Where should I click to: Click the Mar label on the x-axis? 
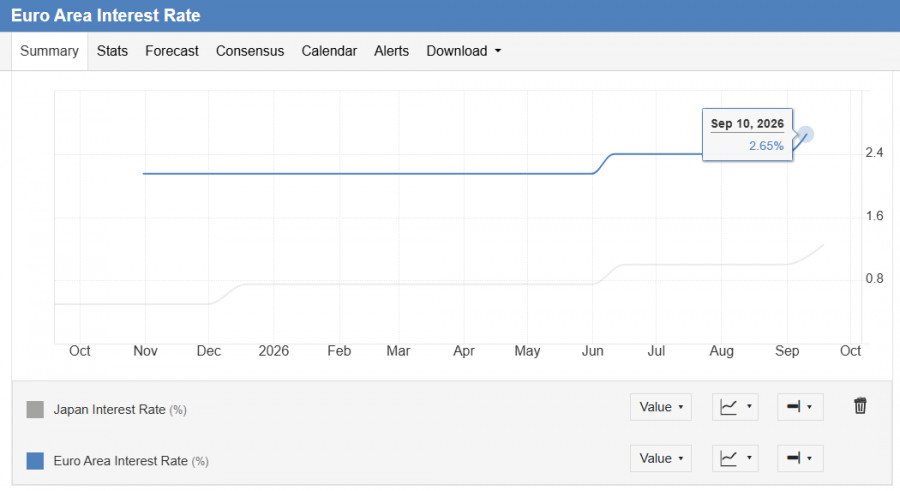click(x=398, y=351)
